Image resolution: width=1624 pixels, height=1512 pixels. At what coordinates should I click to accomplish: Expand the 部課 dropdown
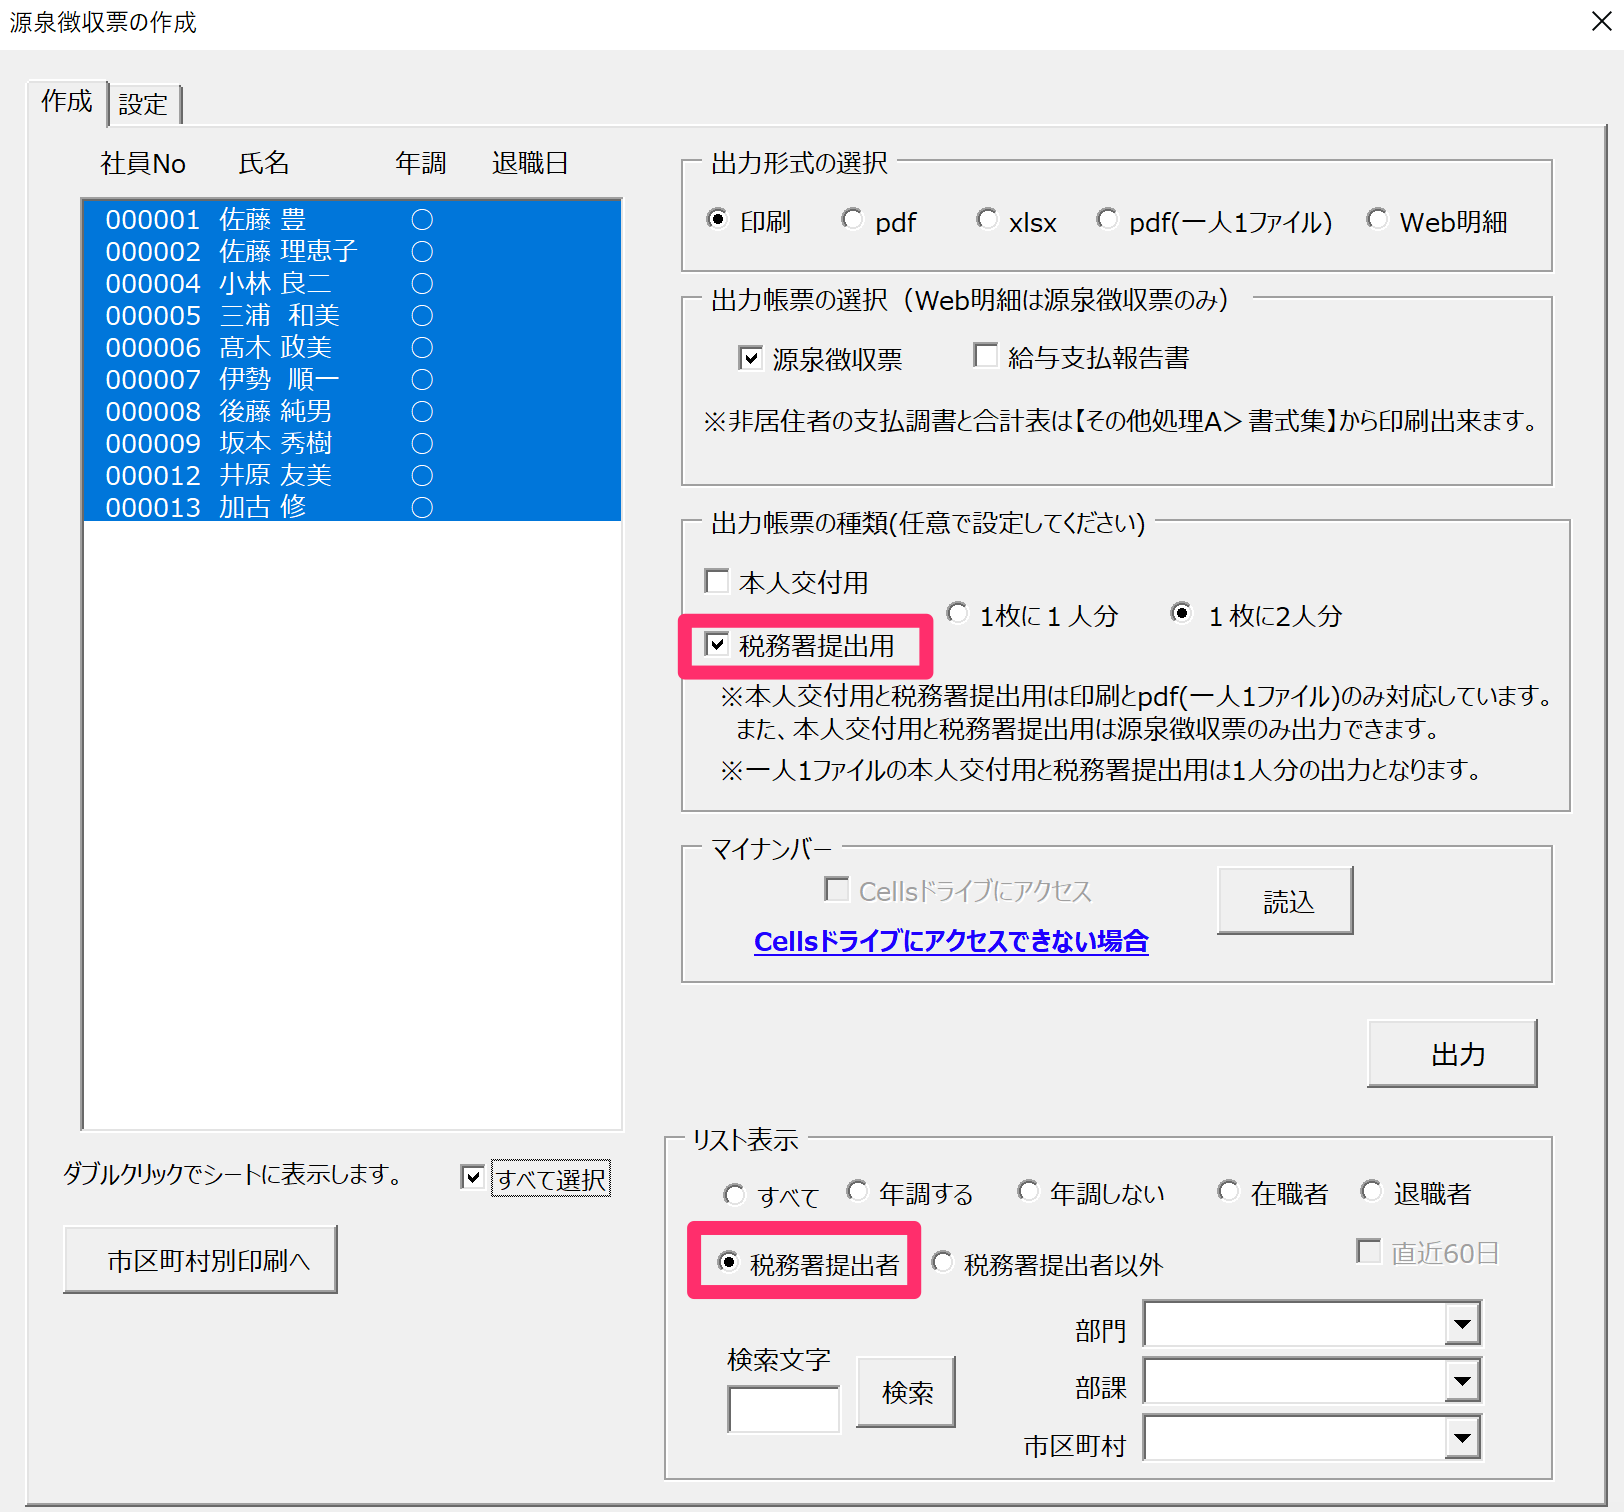click(x=1463, y=1382)
